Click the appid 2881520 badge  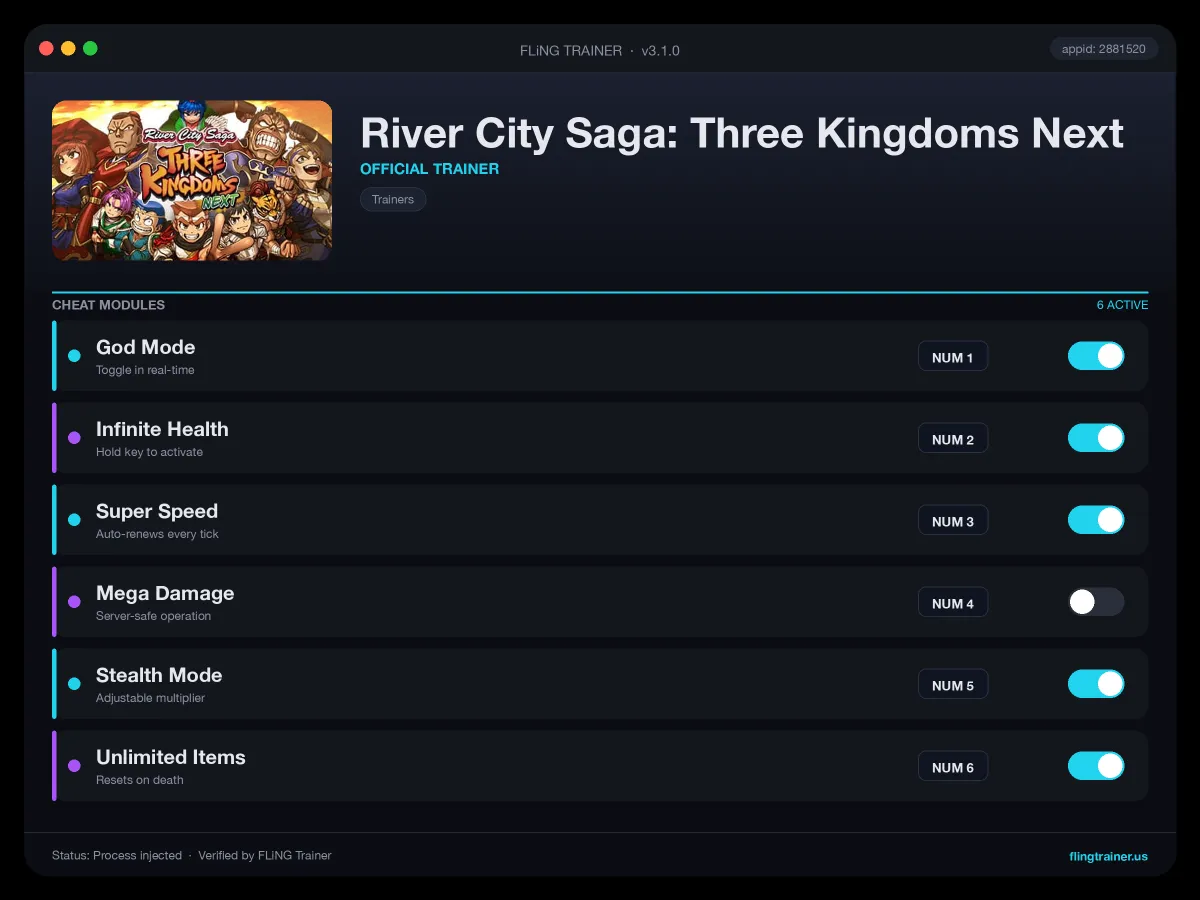click(x=1104, y=49)
